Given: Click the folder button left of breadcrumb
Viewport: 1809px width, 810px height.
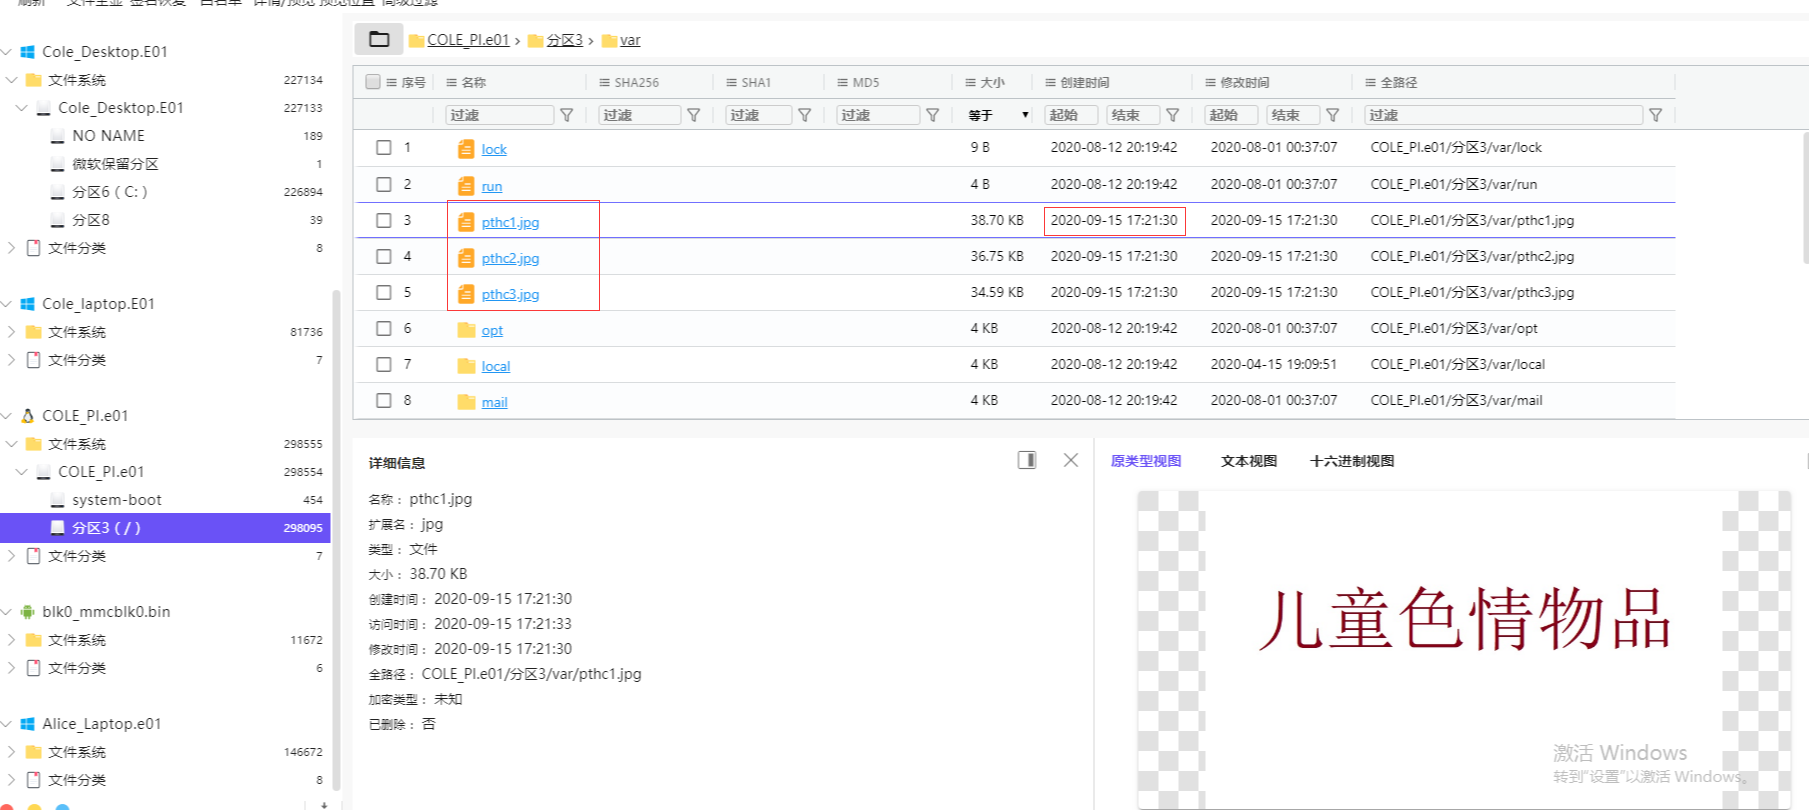Looking at the screenshot, I should tap(379, 39).
